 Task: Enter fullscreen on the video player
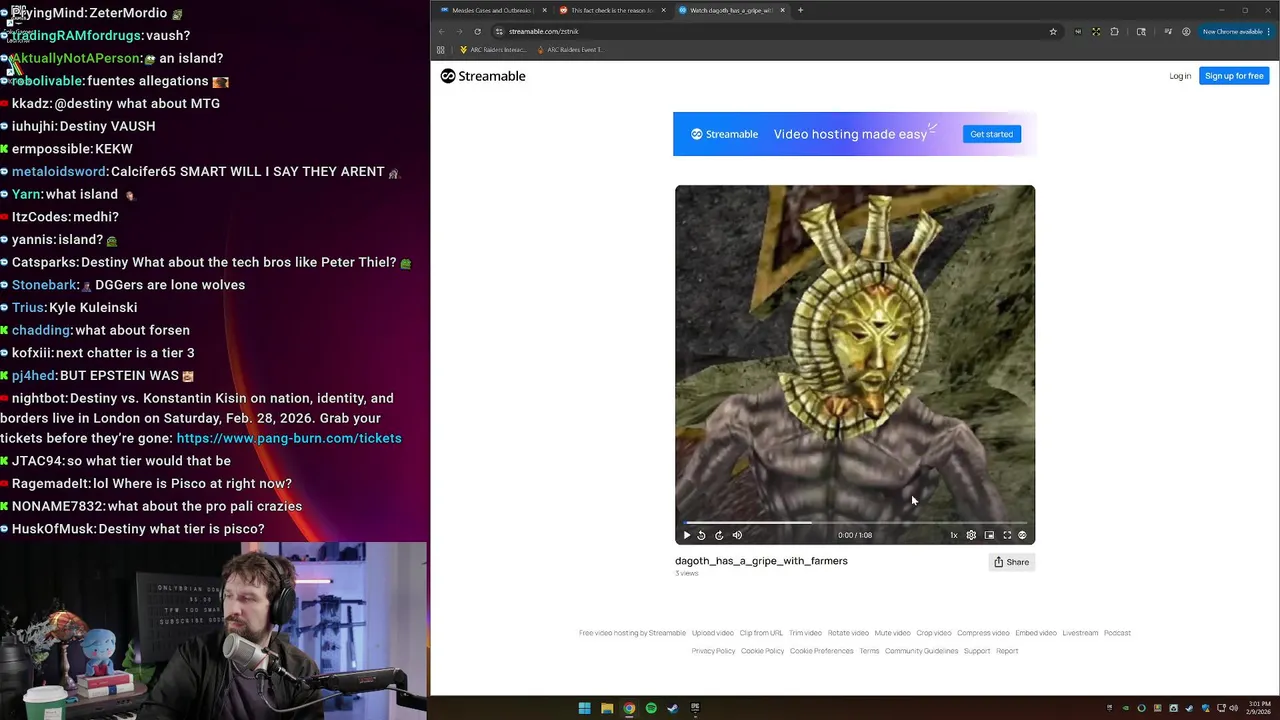coord(1007,535)
